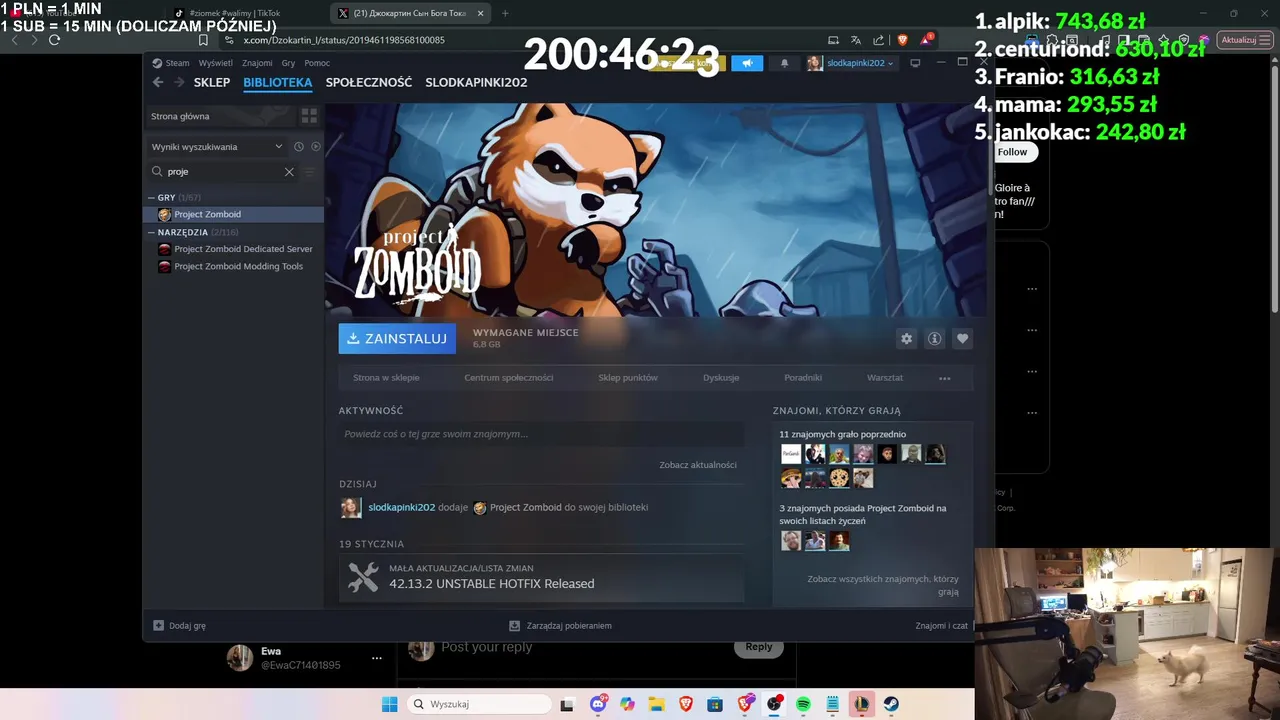Open 42.13.2 UNSTABLE HOTFIX Released news
Image resolution: width=1280 pixels, height=720 pixels.
coord(541,578)
